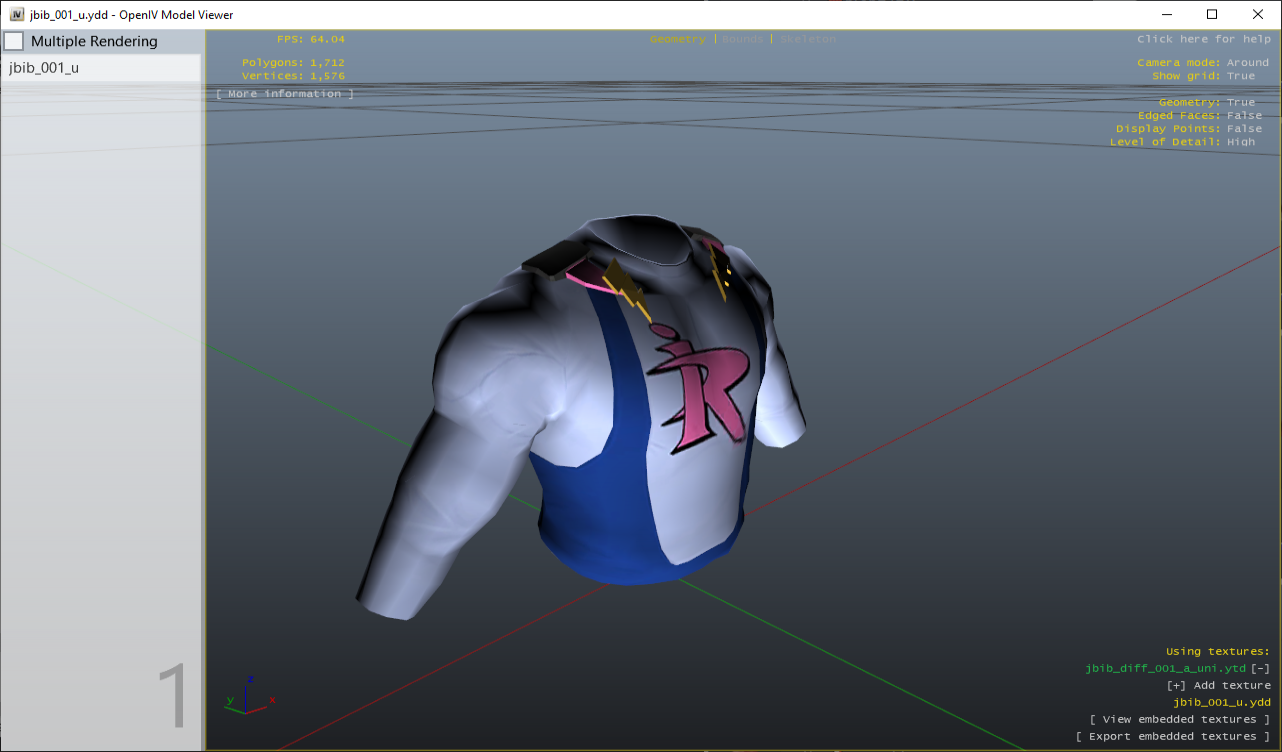Remove jbib_diff_001_a_uni.ytd texture with [-]

pos(1261,668)
